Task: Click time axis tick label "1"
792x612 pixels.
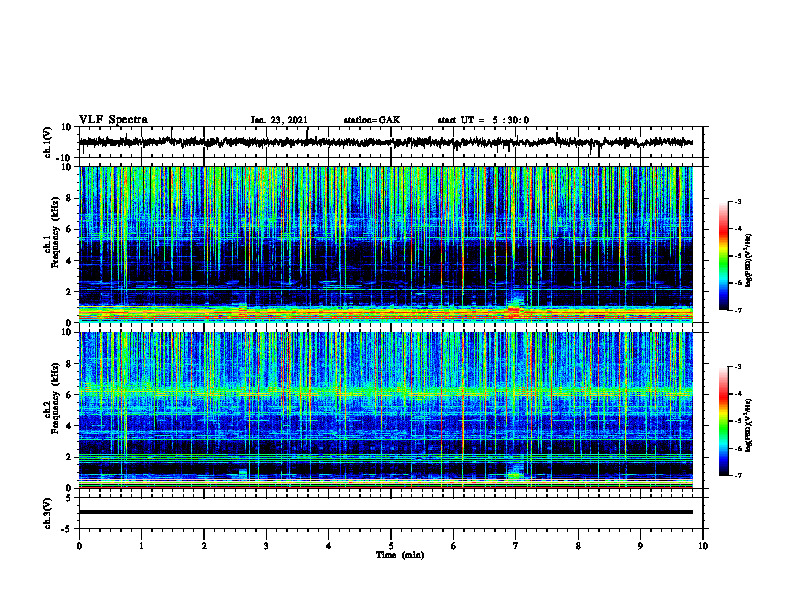Action: 141,546
